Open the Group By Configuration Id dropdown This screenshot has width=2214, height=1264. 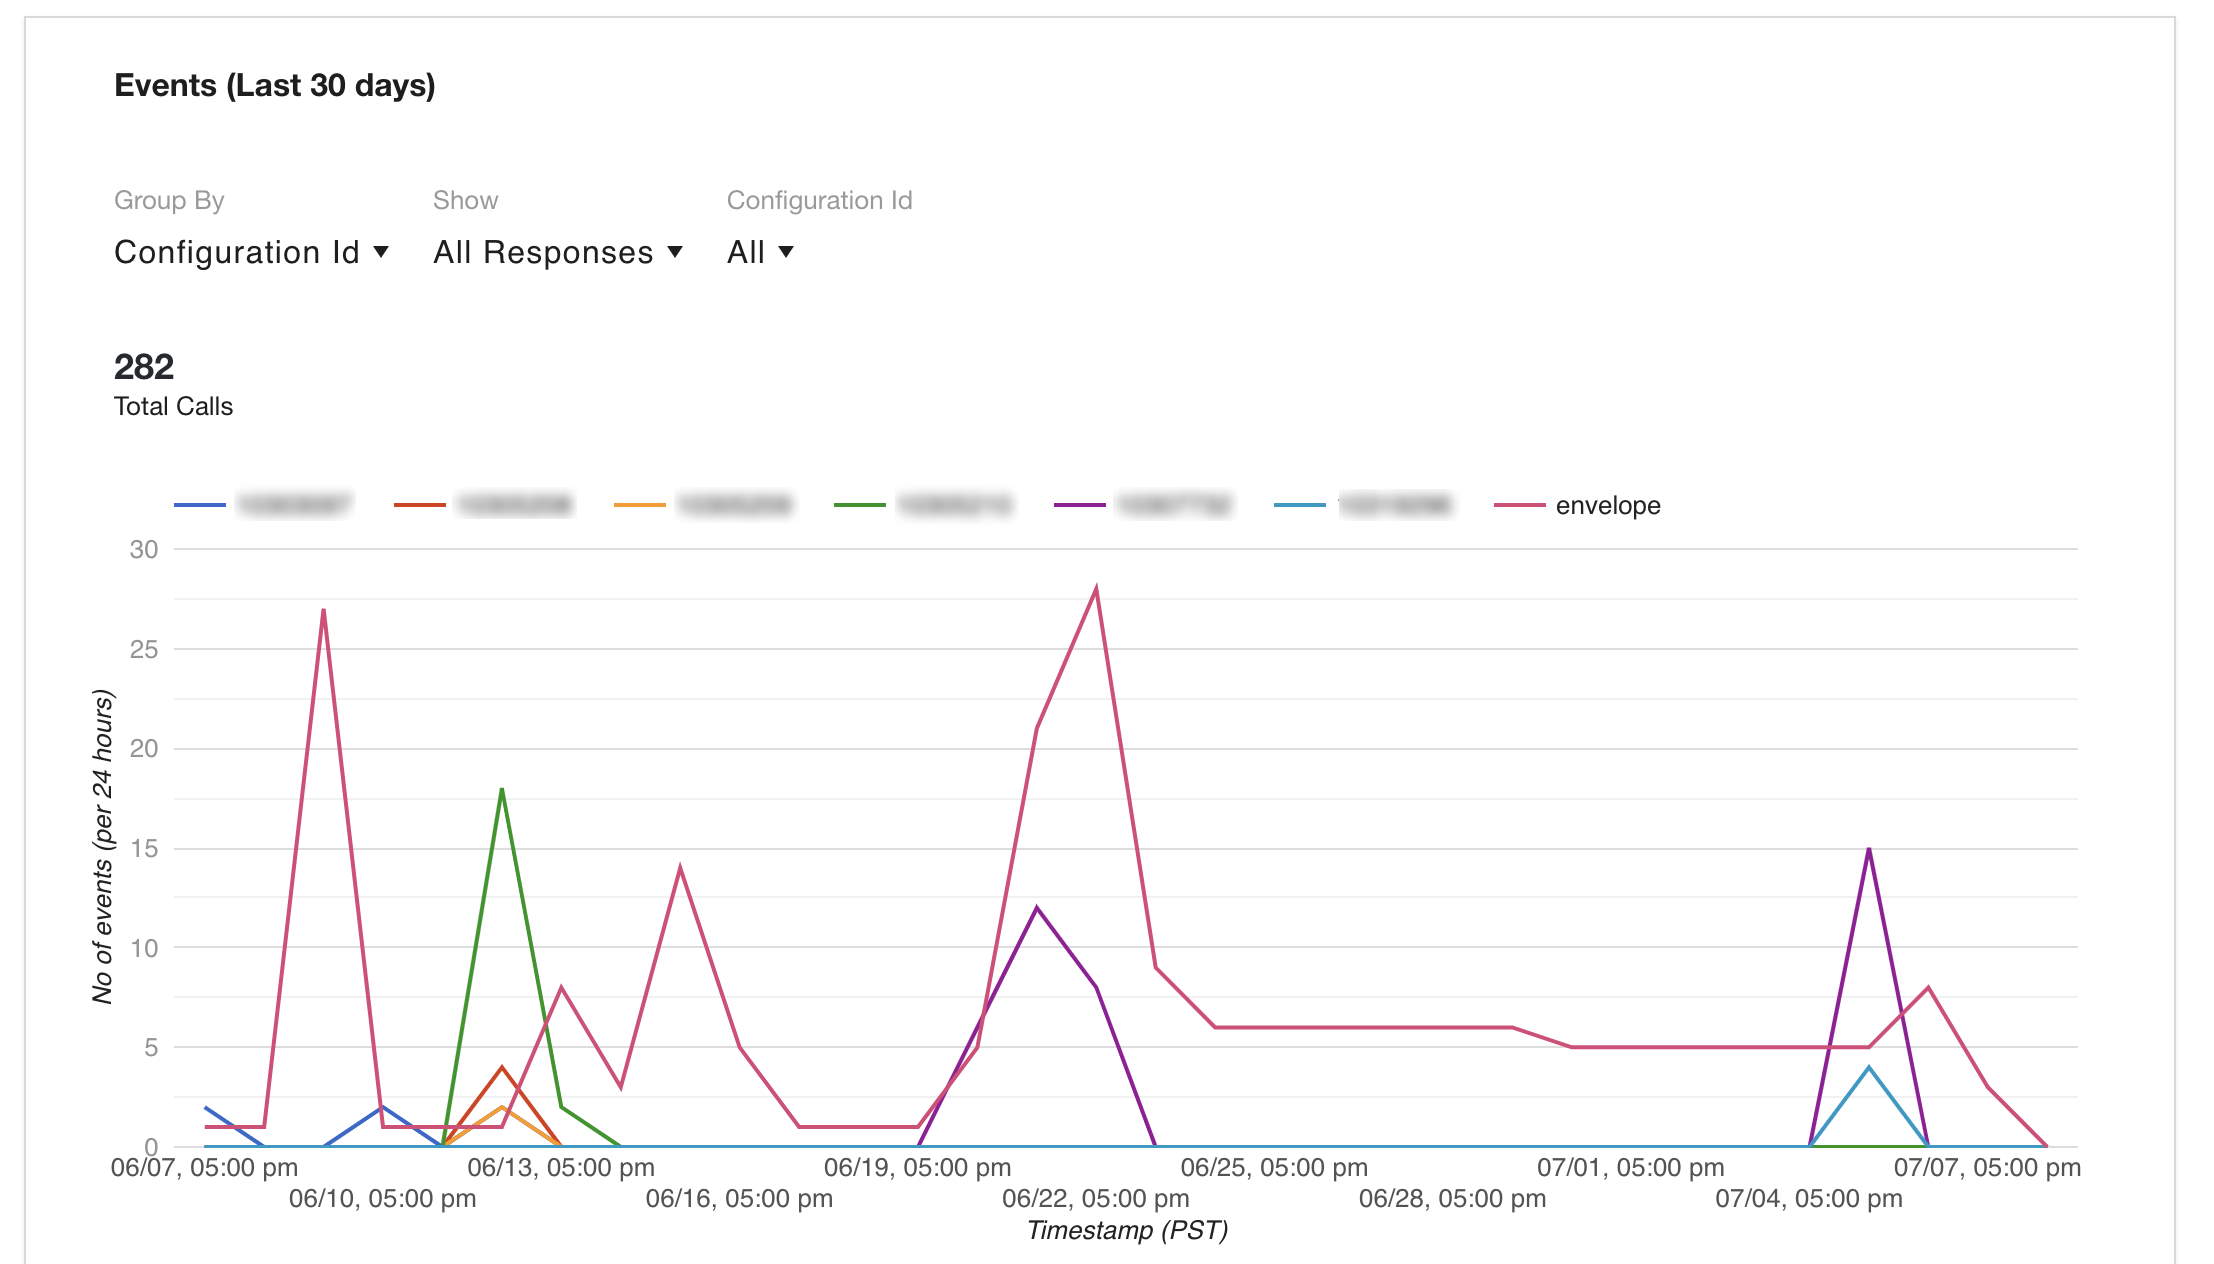(251, 252)
